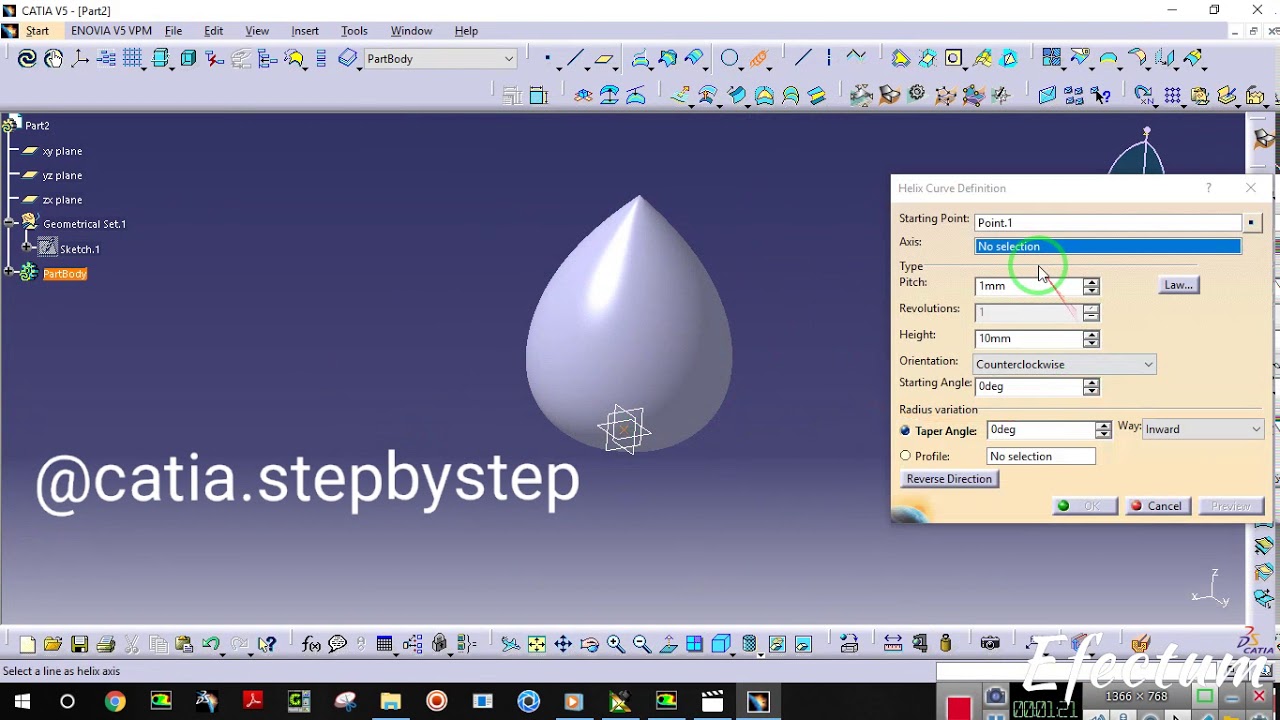The width and height of the screenshot is (1280, 720).
Task: Open File Explorer from the taskbar
Action: coord(390,702)
